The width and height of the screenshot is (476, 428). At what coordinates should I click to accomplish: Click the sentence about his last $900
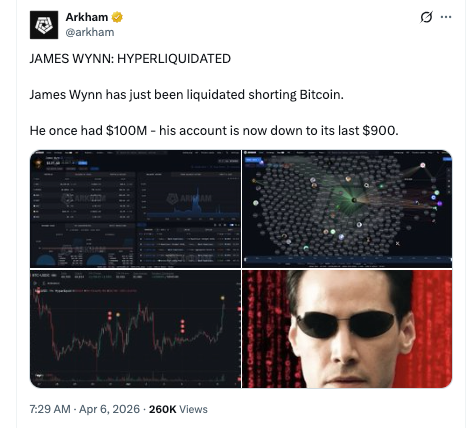coord(214,130)
